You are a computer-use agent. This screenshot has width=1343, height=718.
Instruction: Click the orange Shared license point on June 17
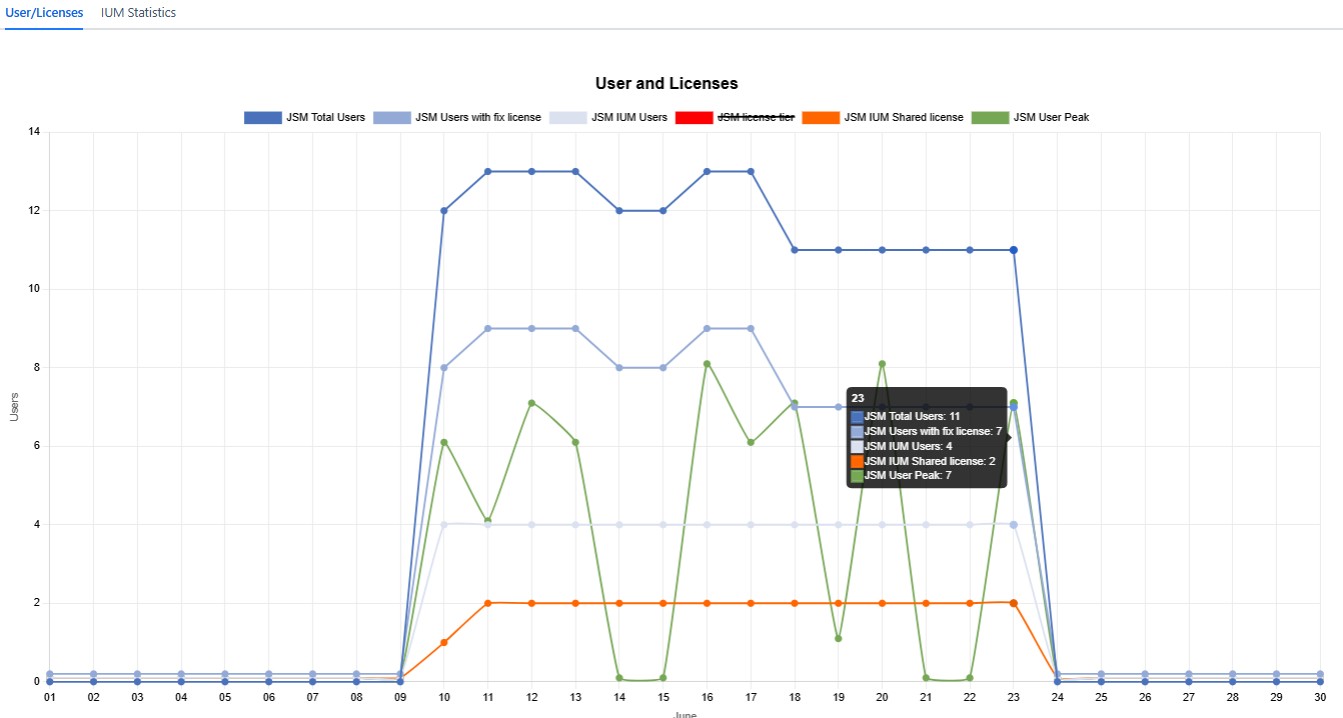(x=750, y=603)
